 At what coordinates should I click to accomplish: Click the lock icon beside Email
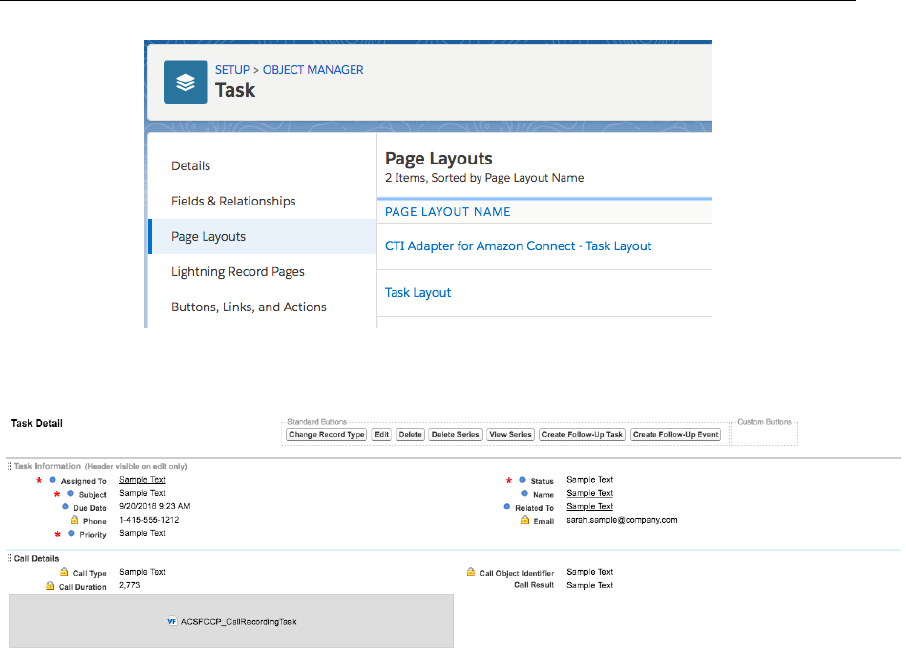point(525,520)
